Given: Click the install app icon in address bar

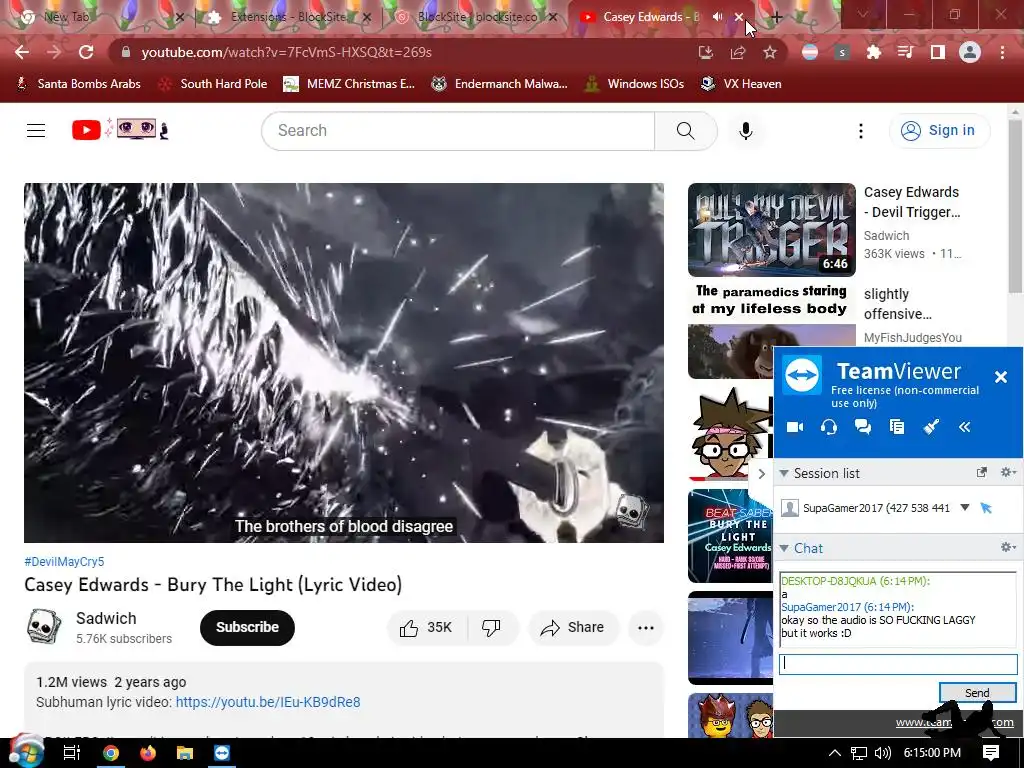Looking at the screenshot, I should pyautogui.click(x=705, y=52).
